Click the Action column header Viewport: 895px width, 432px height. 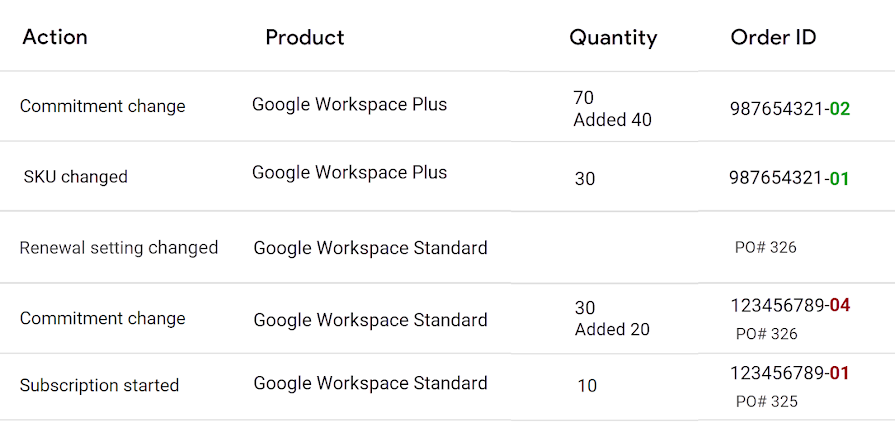(x=55, y=37)
